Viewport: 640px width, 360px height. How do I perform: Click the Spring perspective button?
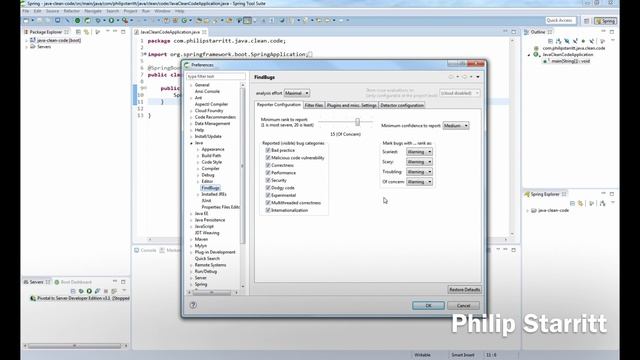tap(606, 20)
